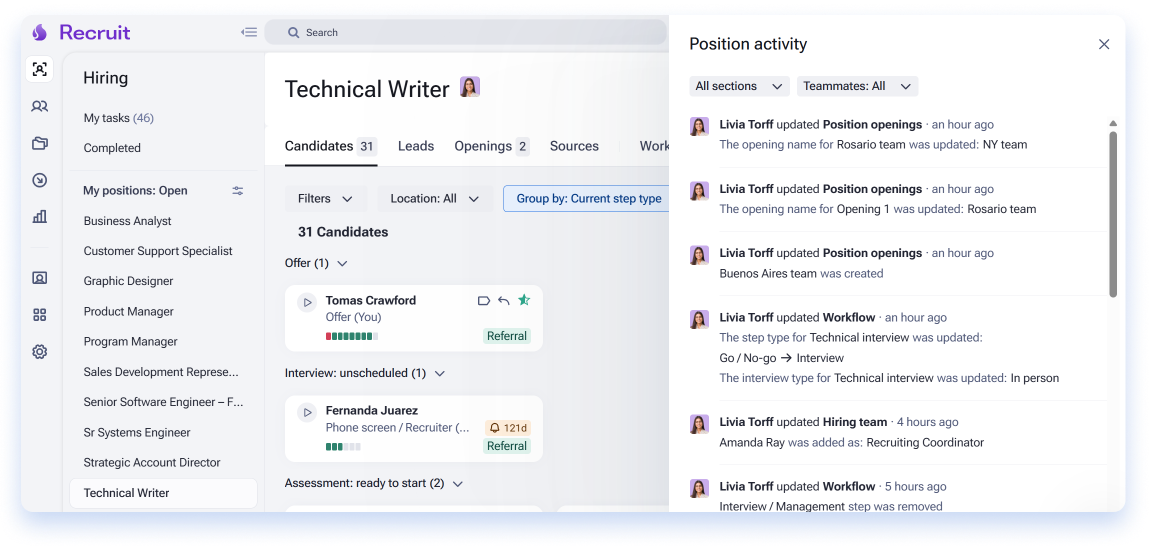Open the Completed tasks list
This screenshot has height=546, width=1159.
112,148
